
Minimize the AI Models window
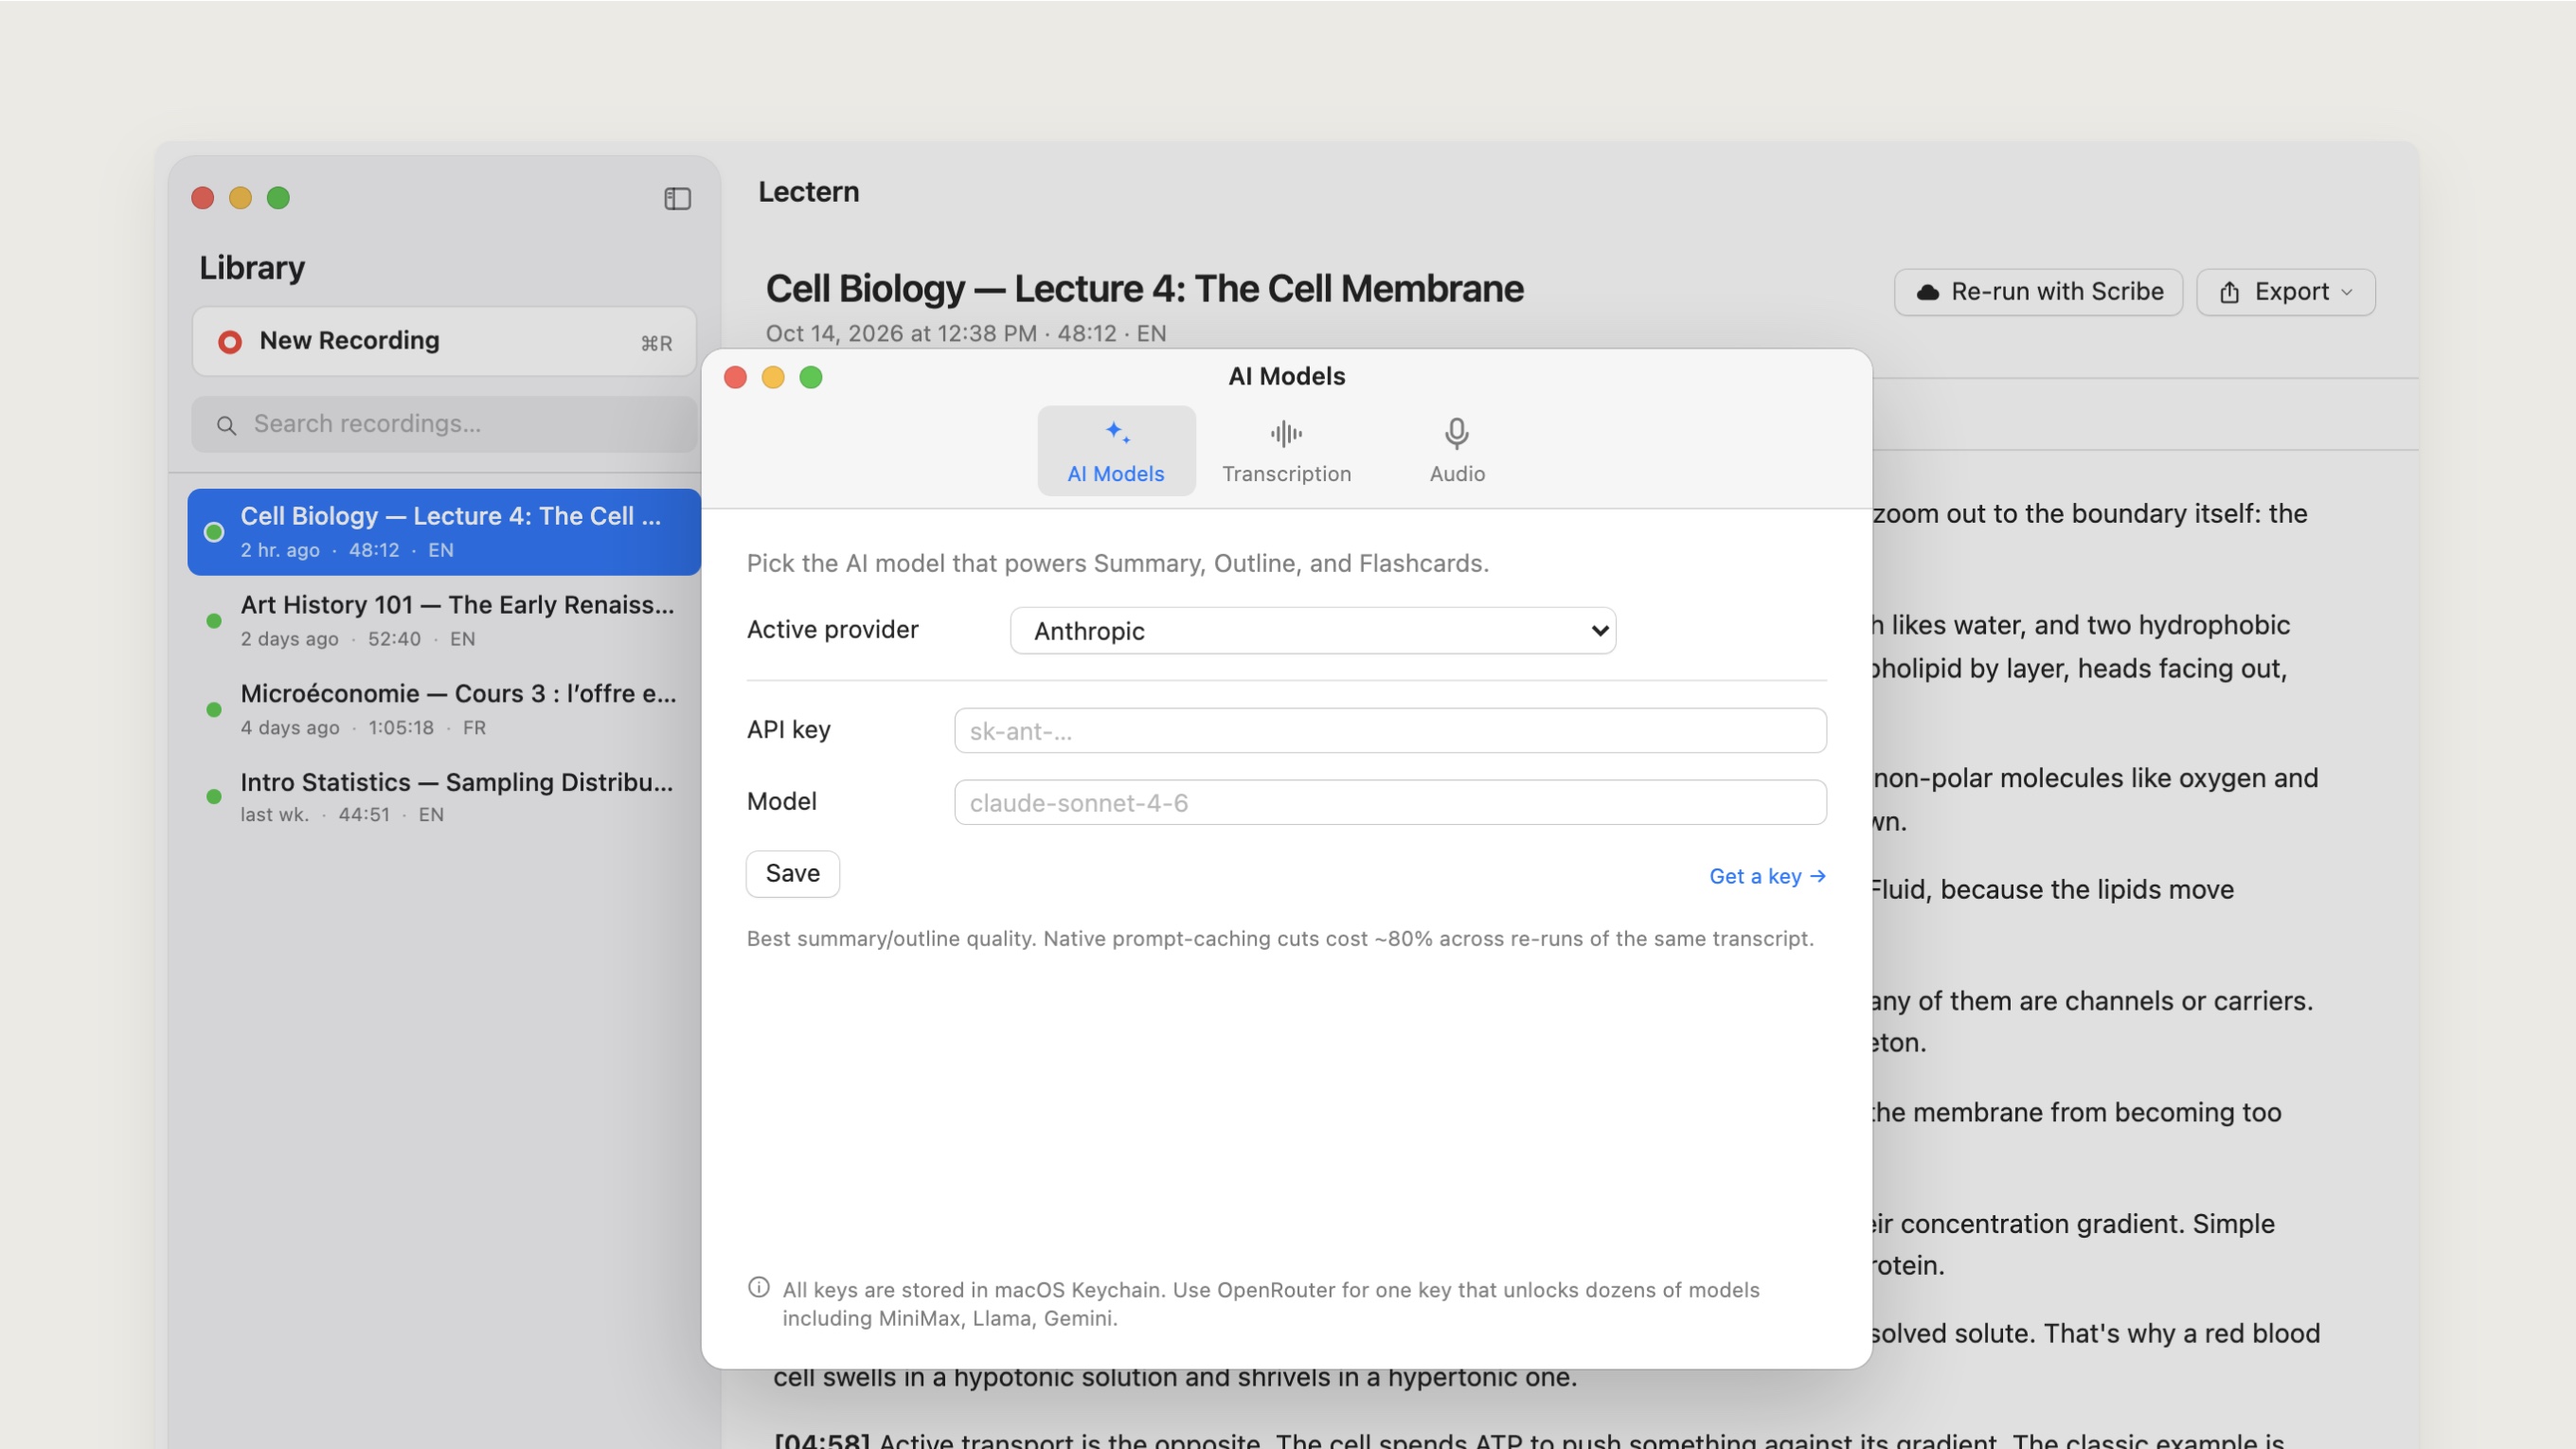(x=773, y=378)
